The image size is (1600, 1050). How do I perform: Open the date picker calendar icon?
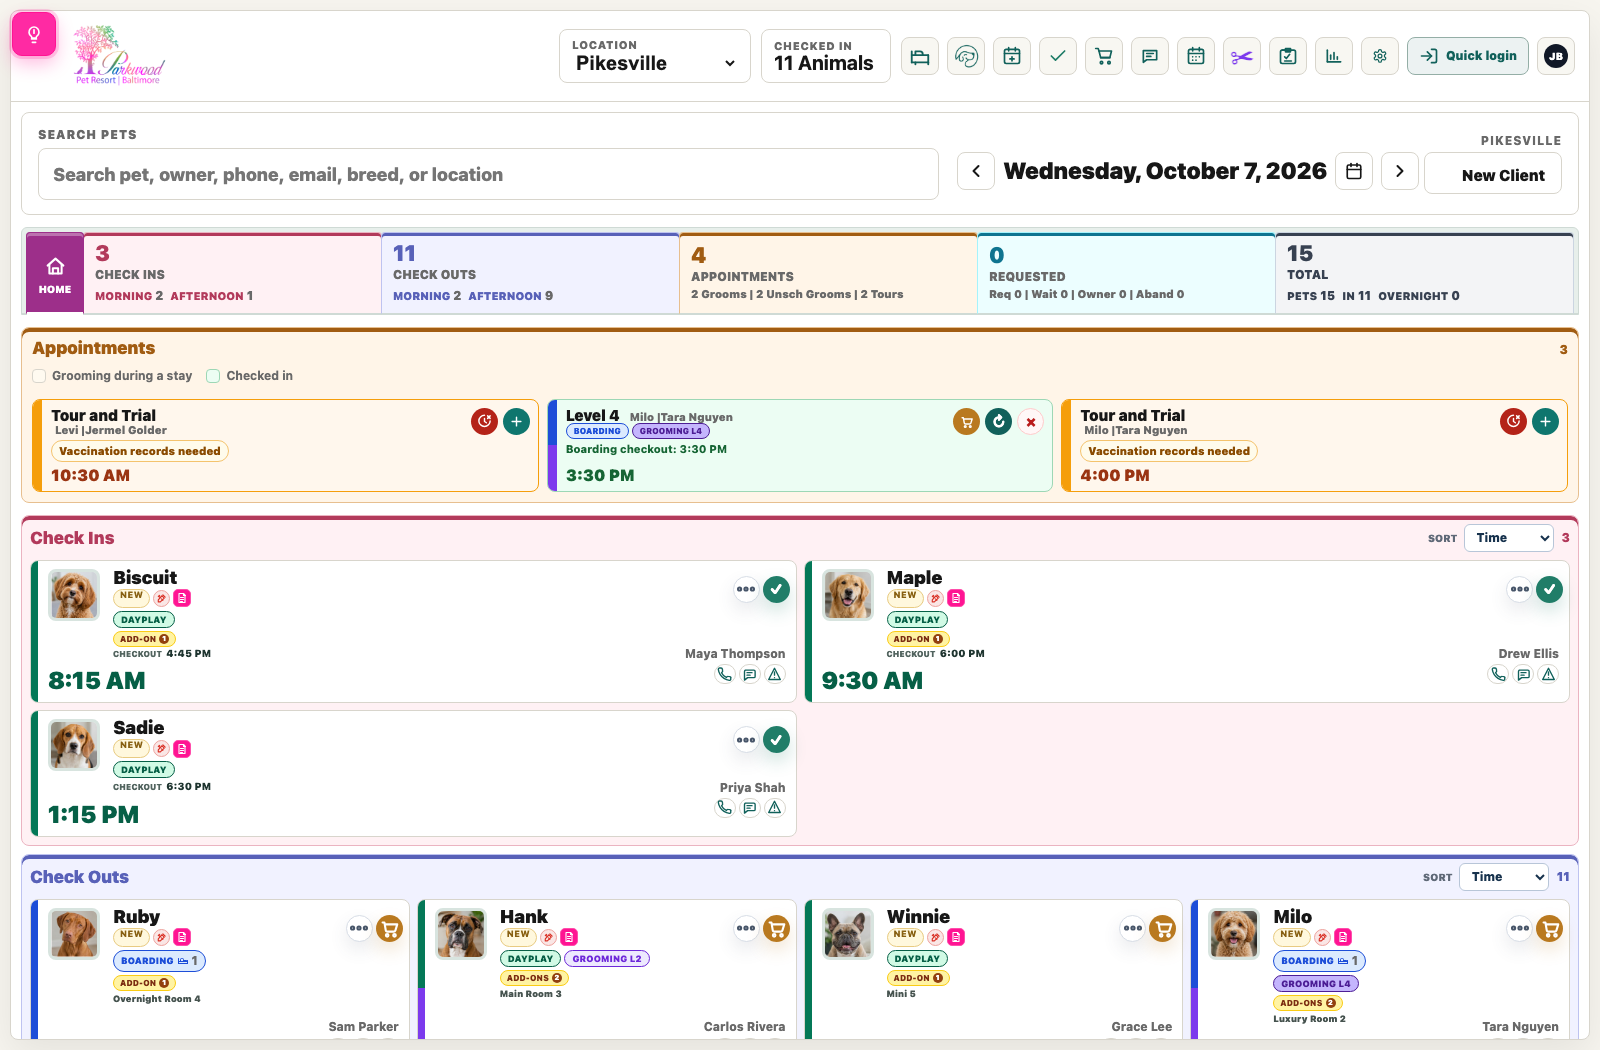click(1354, 171)
